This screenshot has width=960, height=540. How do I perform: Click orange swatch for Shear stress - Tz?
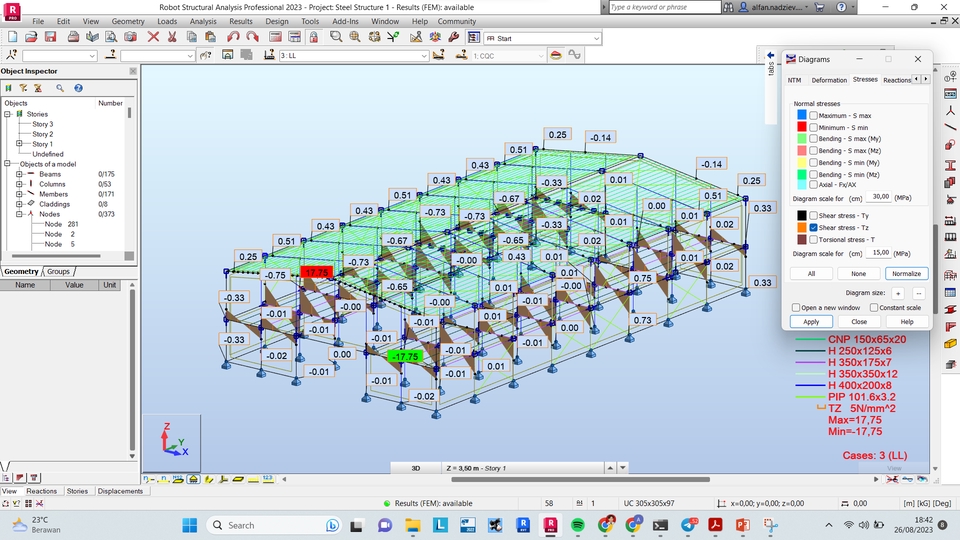(801, 227)
